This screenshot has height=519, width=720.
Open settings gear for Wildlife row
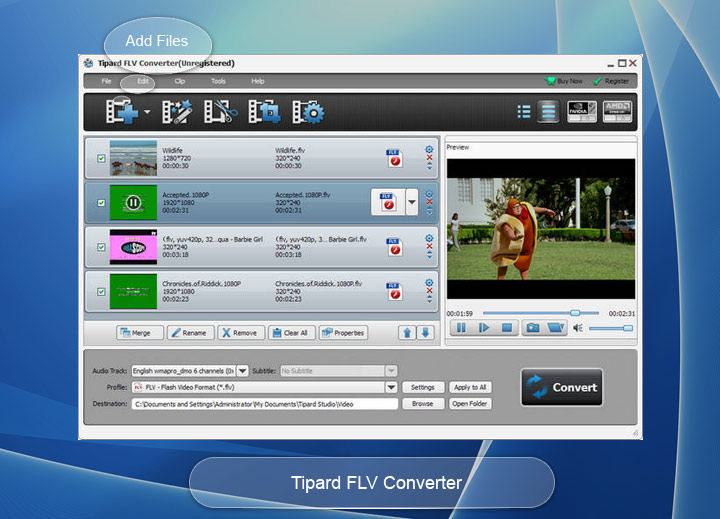[429, 149]
